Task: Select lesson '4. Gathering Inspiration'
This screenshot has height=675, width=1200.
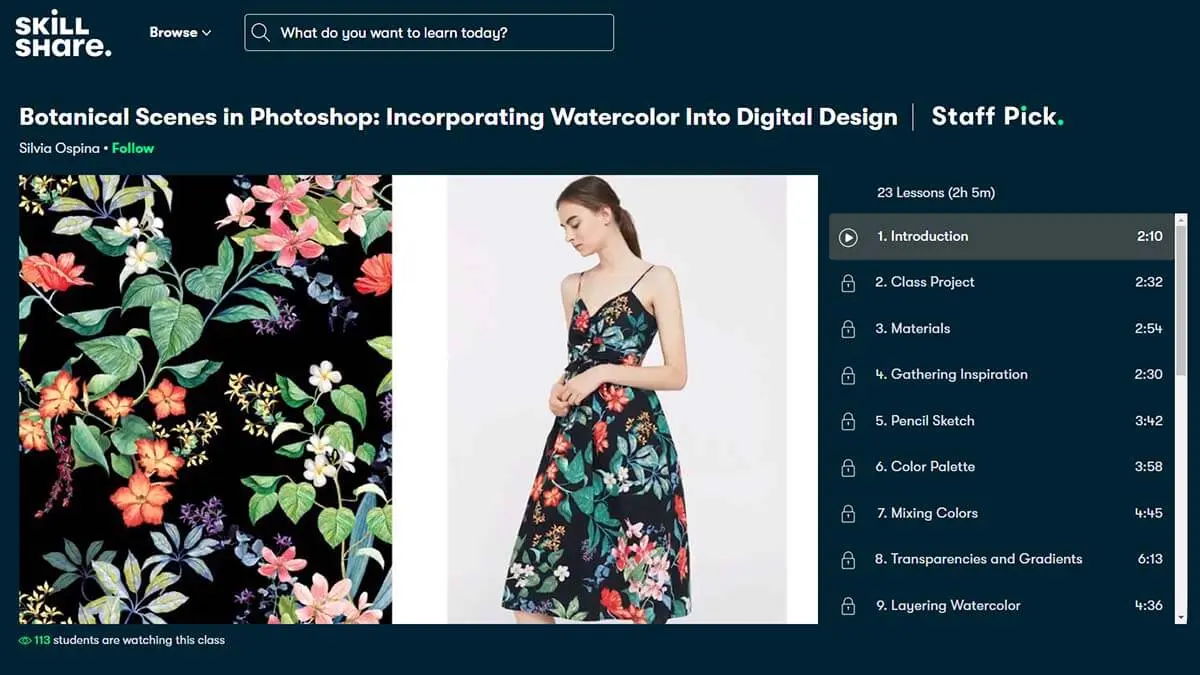Action: [1002, 374]
